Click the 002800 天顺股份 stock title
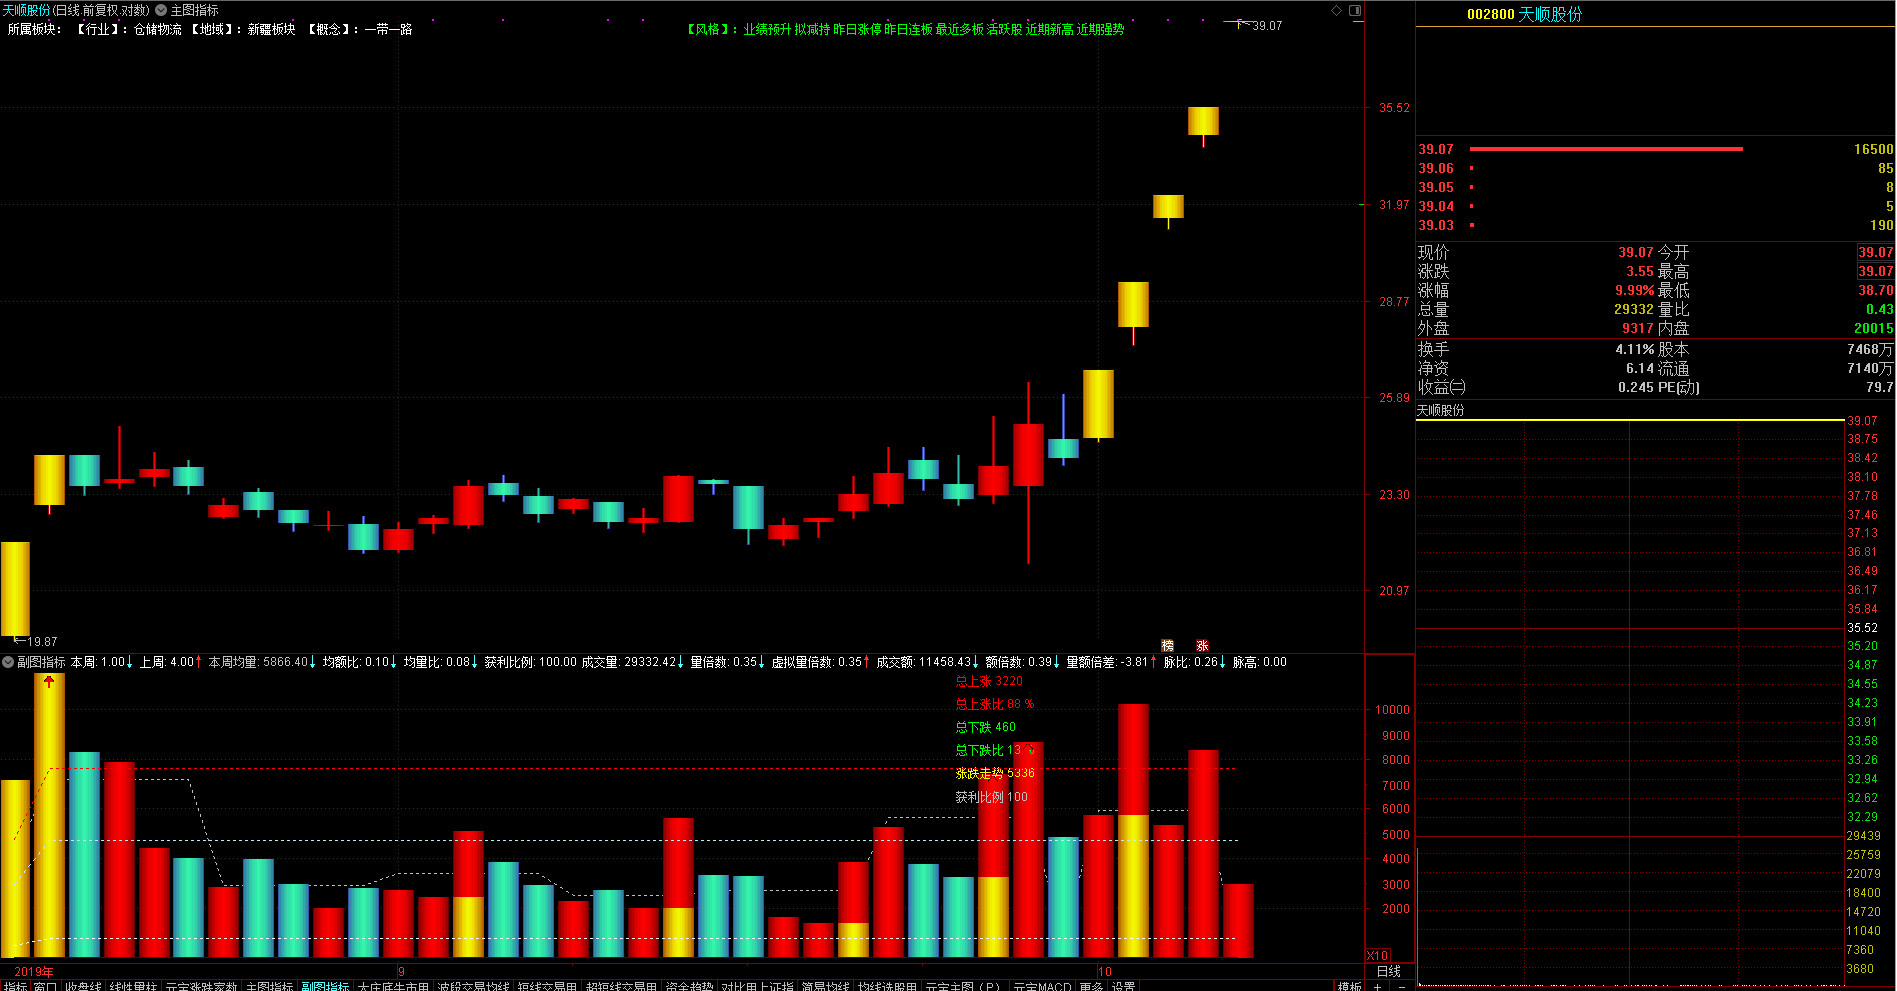This screenshot has height=991, width=1897. point(1524,14)
